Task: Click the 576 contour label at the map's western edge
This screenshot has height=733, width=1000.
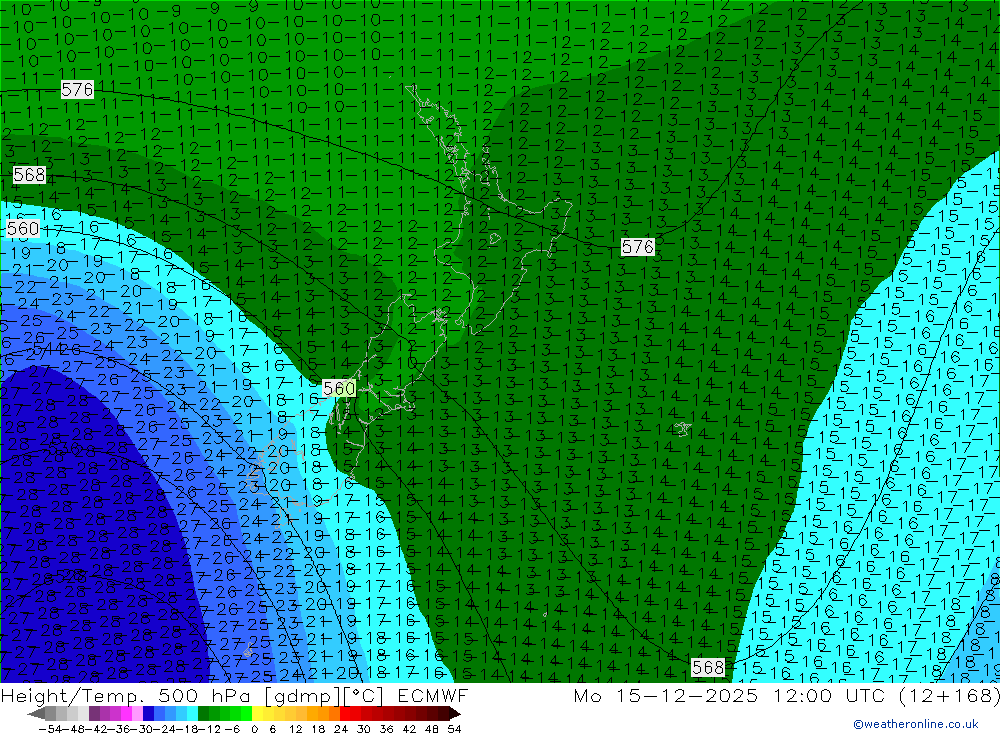Action: pos(77,90)
